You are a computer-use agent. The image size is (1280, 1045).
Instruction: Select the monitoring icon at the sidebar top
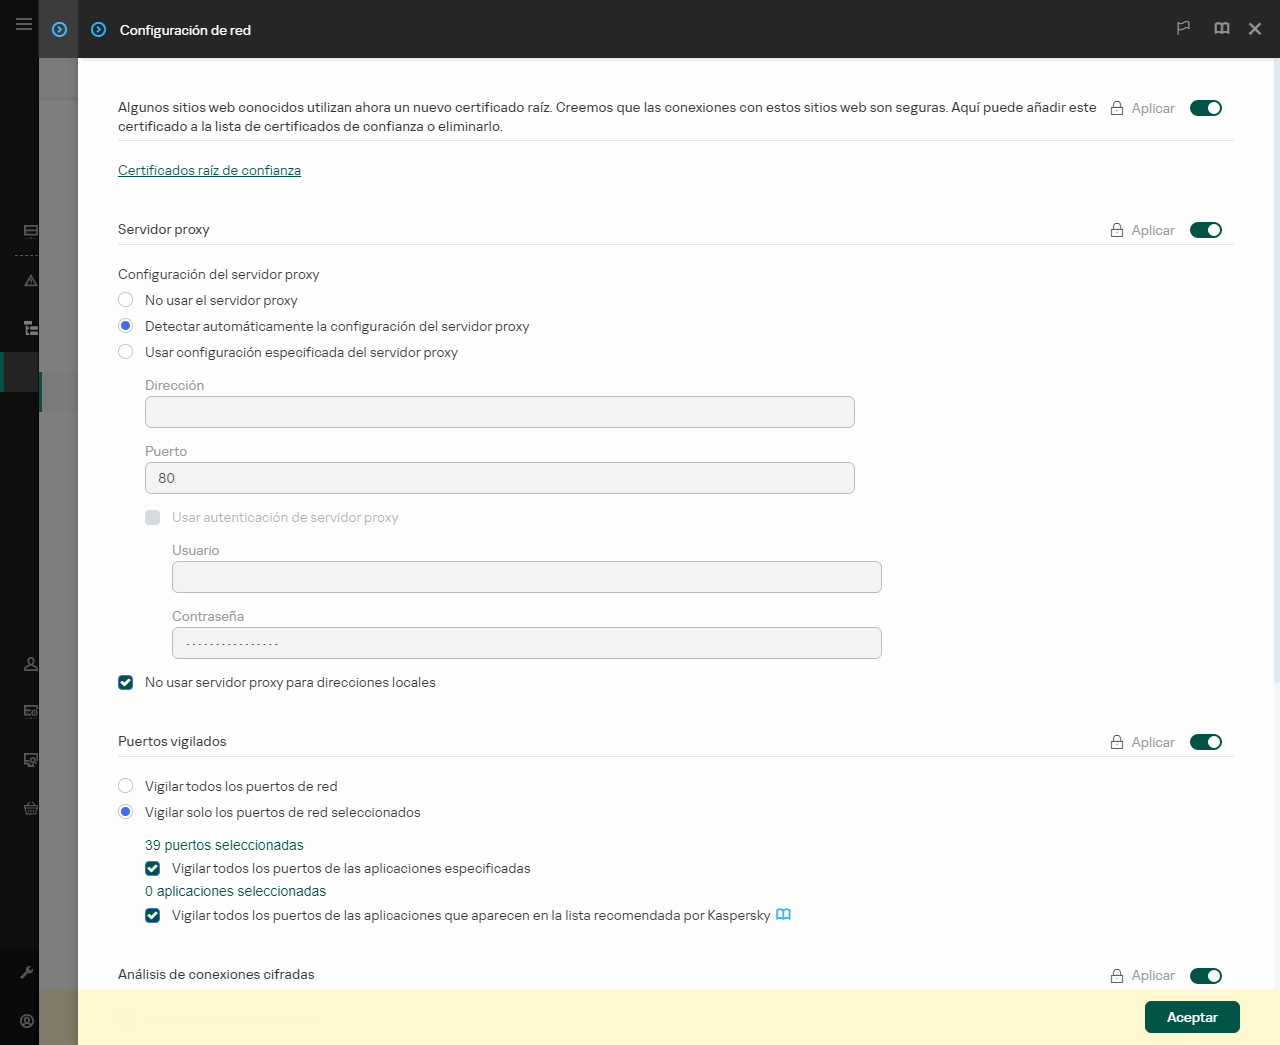29,230
